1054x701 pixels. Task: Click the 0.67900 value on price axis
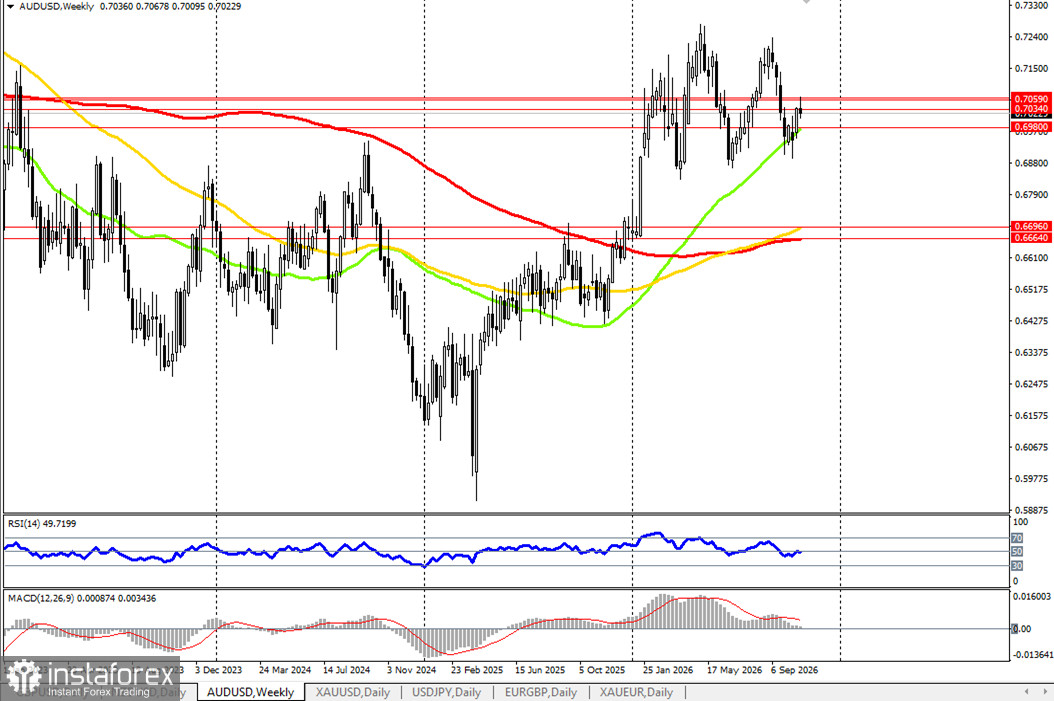click(x=1031, y=195)
